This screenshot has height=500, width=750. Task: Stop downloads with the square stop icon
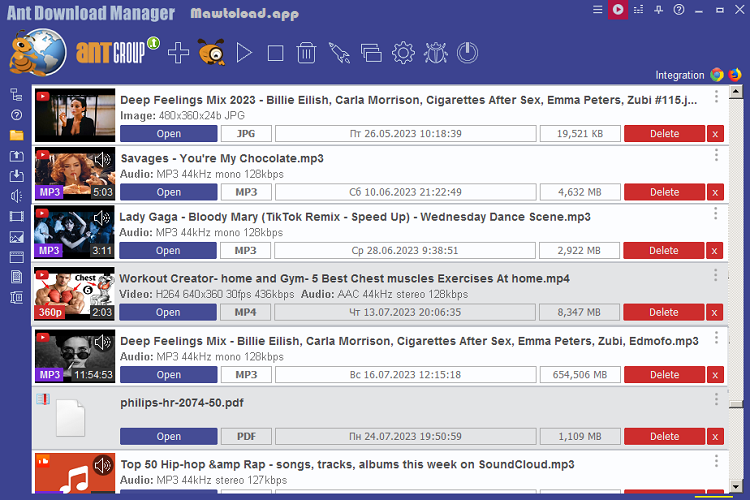pos(276,53)
